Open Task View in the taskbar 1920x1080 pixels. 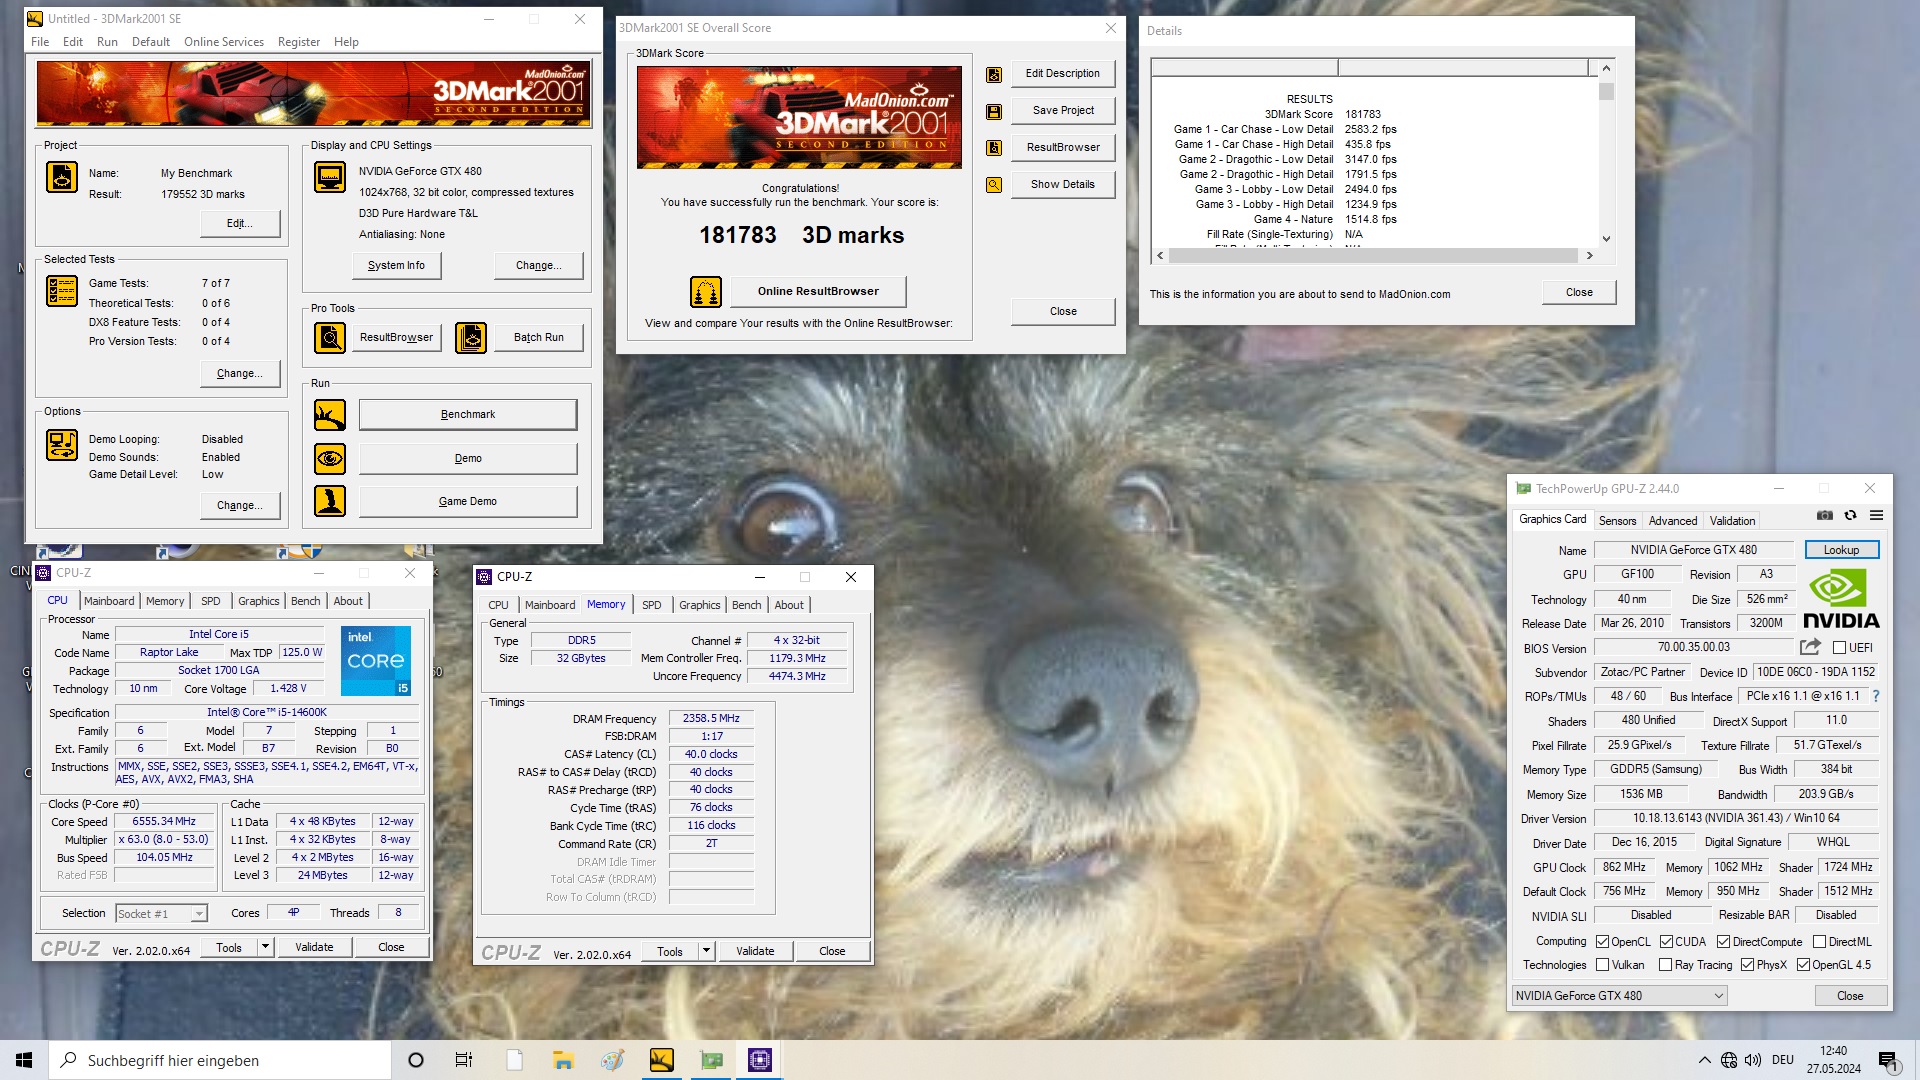click(464, 1060)
